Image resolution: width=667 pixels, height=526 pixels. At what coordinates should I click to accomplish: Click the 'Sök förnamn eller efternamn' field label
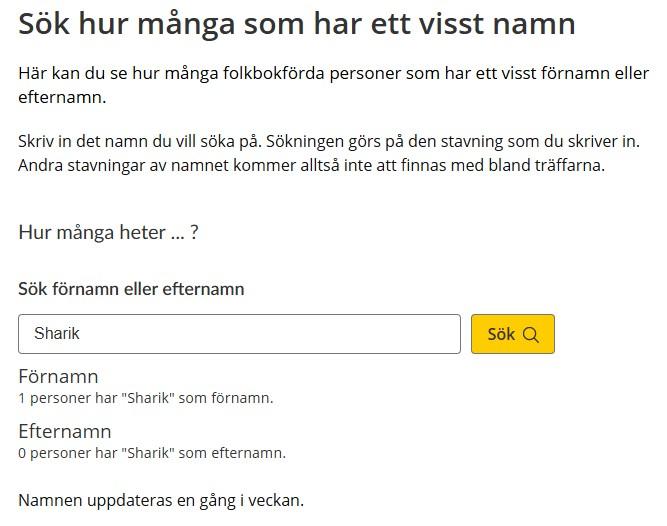pyautogui.click(x=131, y=289)
